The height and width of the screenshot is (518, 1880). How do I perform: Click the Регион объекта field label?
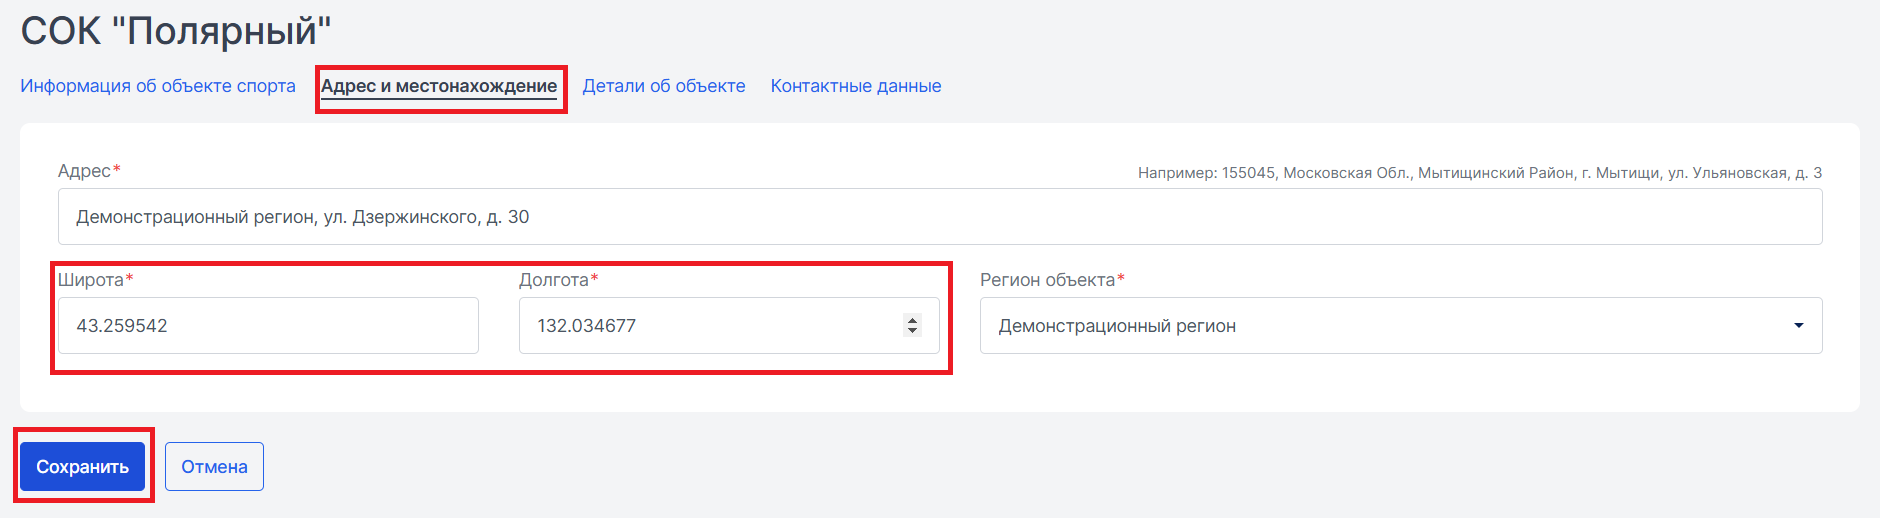pyautogui.click(x=1047, y=280)
